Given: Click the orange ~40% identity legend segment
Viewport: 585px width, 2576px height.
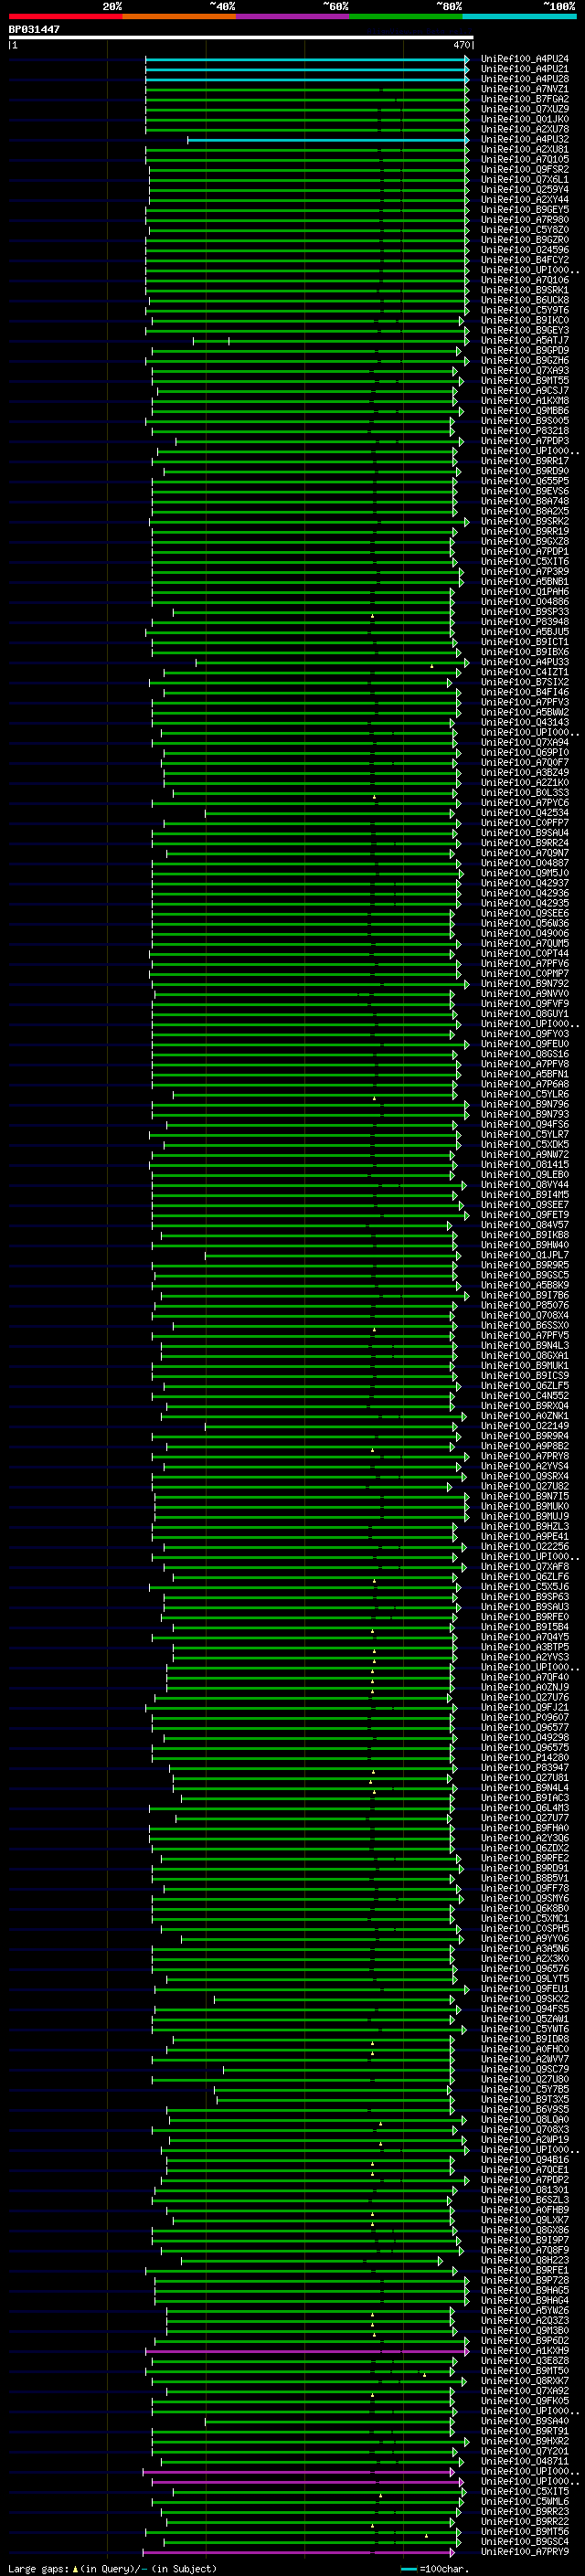Looking at the screenshot, I should click(179, 16).
